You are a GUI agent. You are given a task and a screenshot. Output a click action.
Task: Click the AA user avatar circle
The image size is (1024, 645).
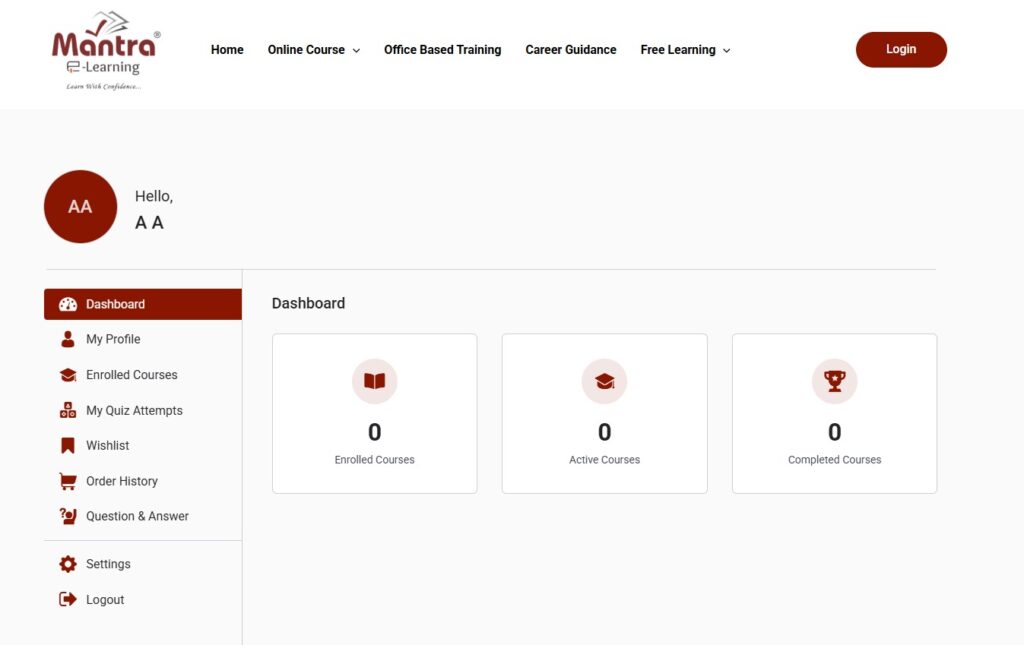tap(80, 207)
